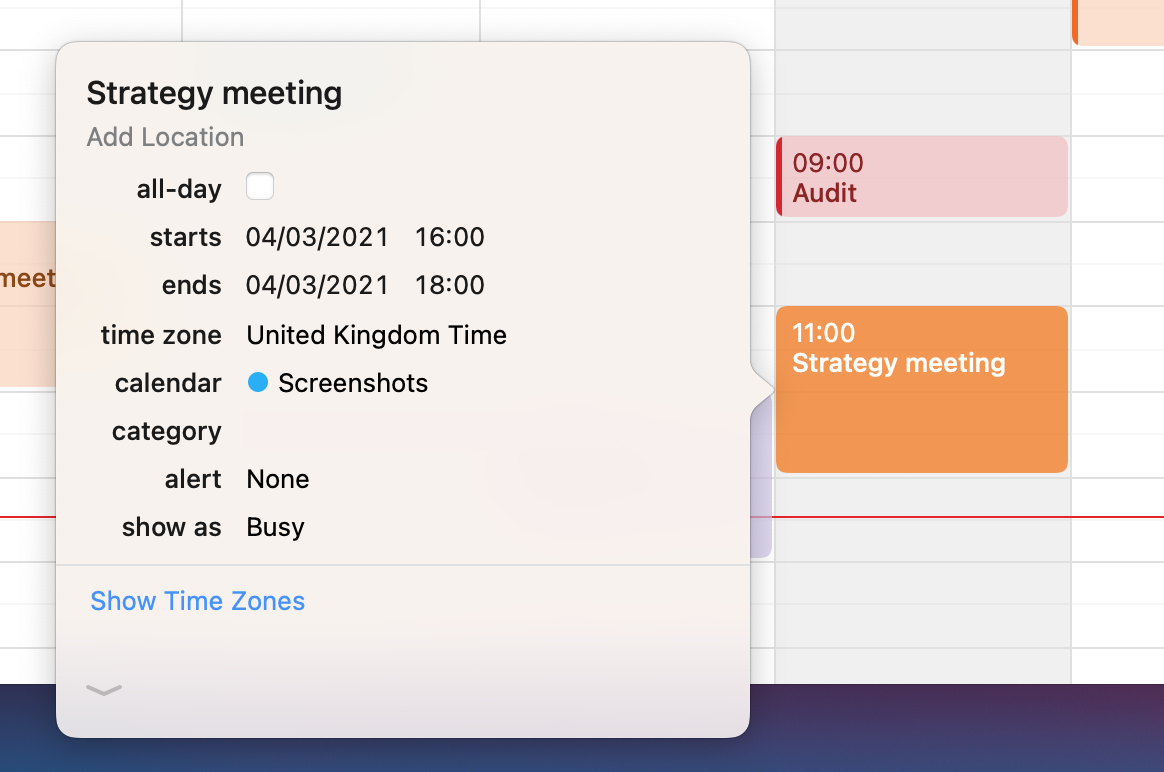
Task: Change show as Busy status
Action: pyautogui.click(x=275, y=527)
